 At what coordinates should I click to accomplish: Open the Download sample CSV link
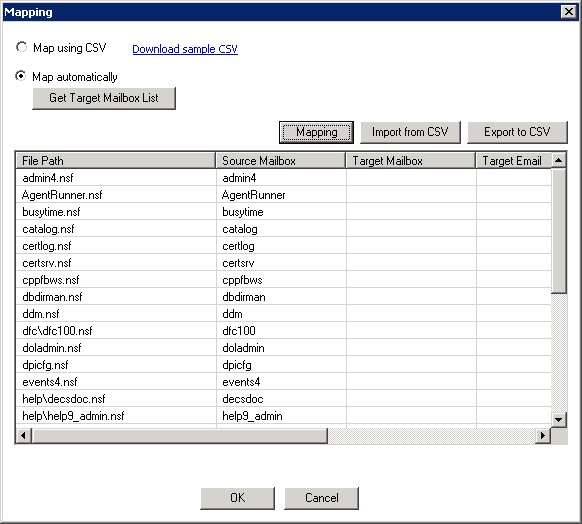pos(185,49)
